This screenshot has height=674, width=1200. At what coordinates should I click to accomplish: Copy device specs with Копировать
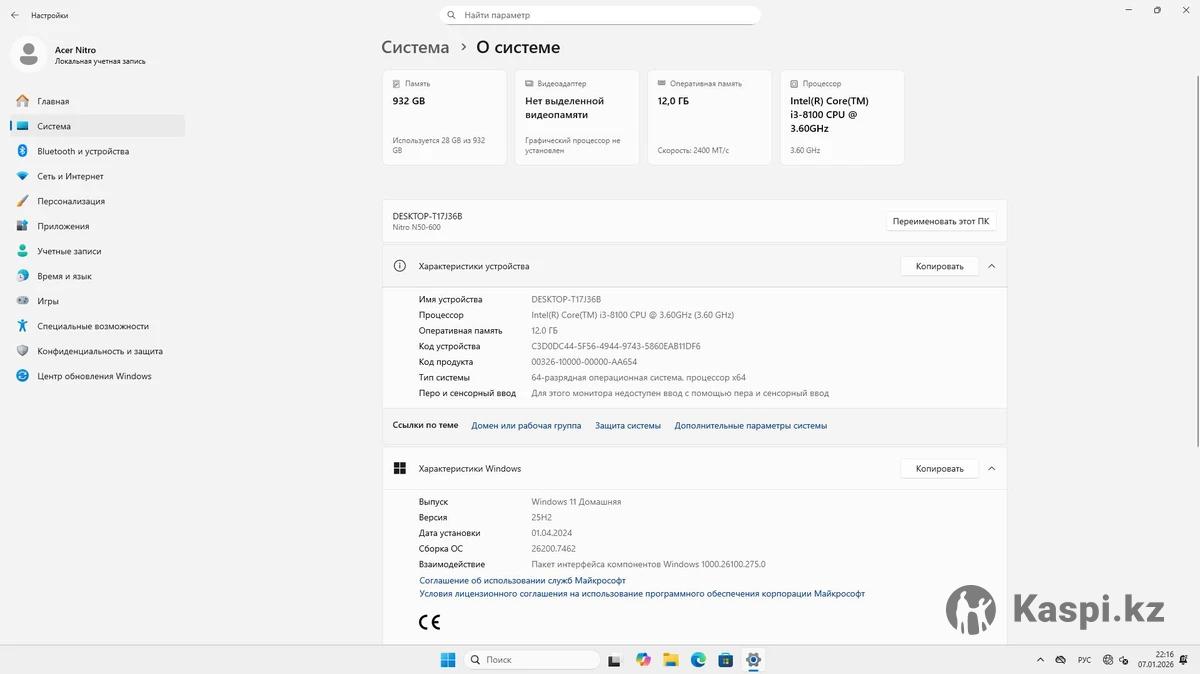939,266
